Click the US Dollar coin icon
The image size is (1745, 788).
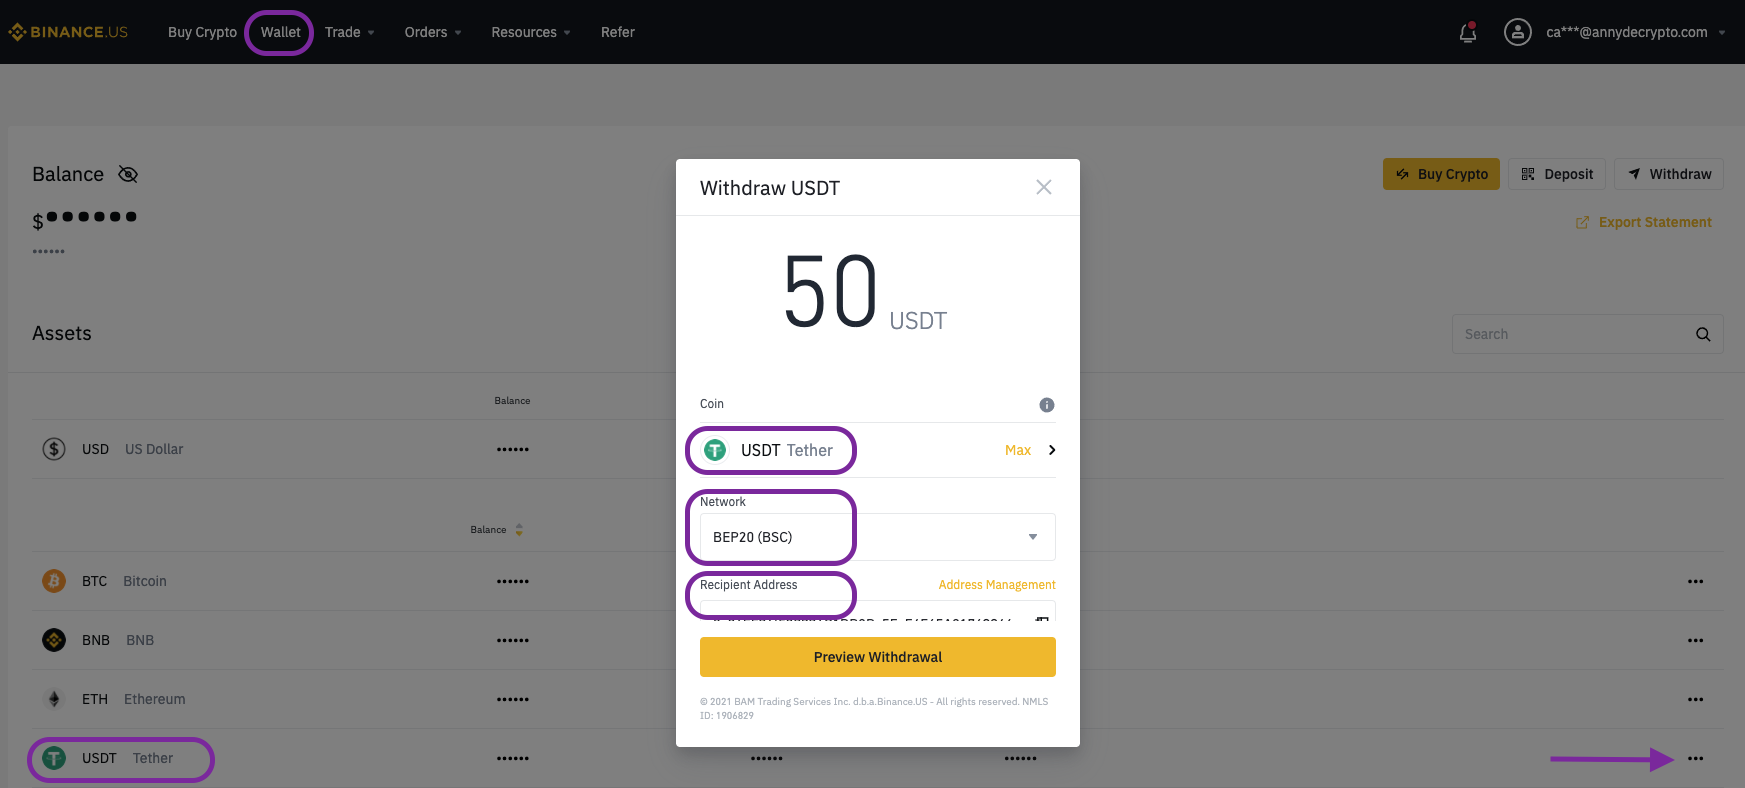(x=54, y=449)
